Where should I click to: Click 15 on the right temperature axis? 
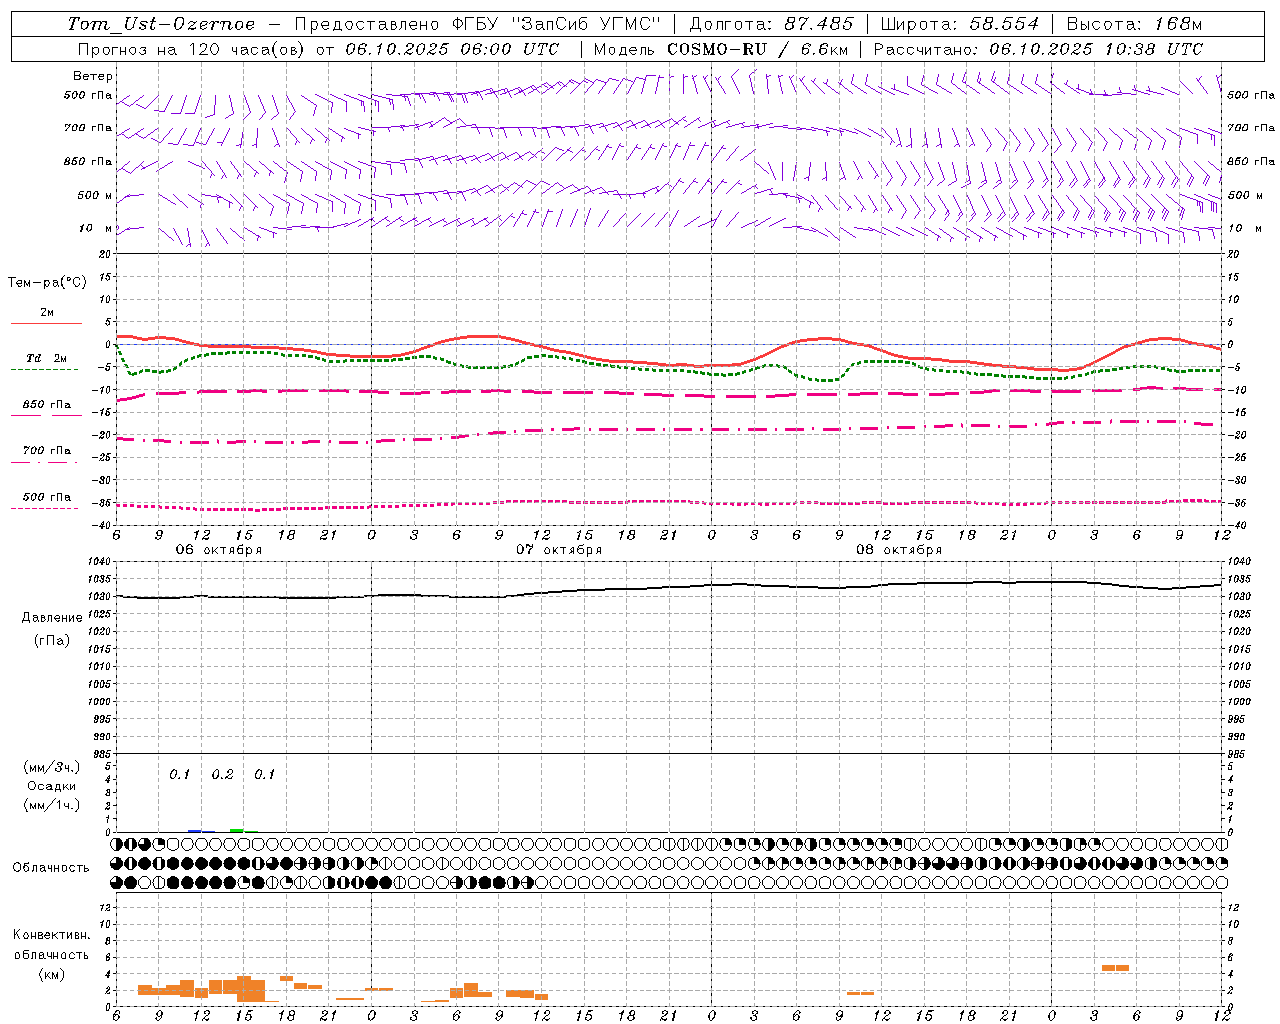[1233, 277]
